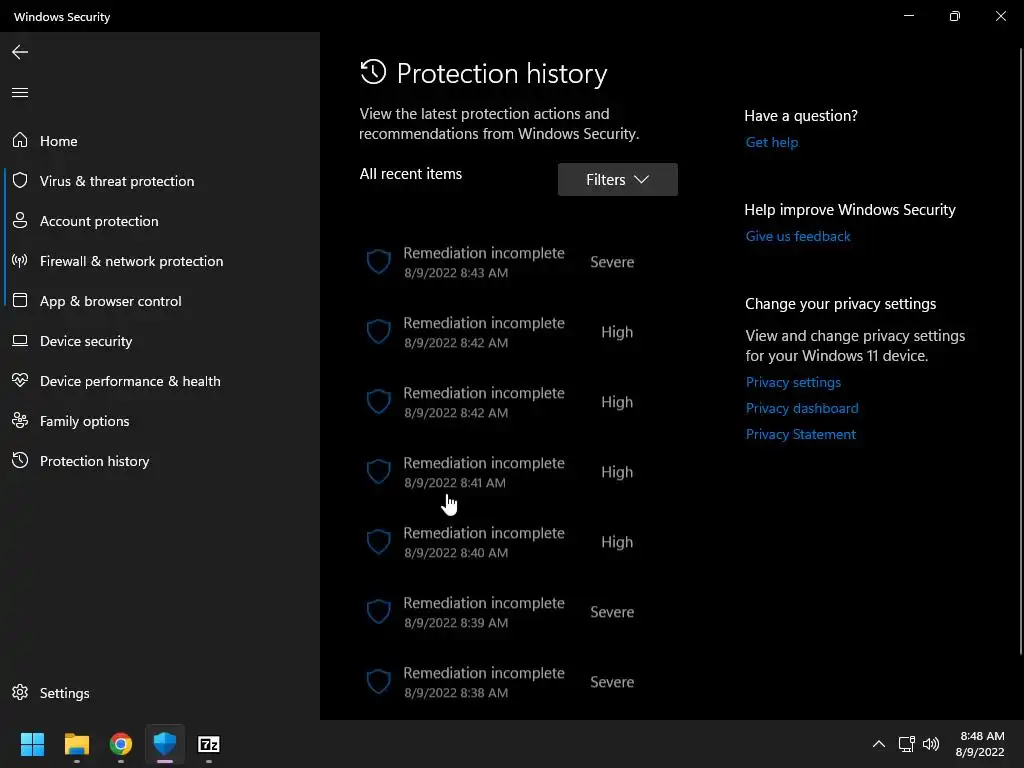Screen dimensions: 1024x768
Task: Toggle the hamburger navigation menu
Action: pos(20,93)
